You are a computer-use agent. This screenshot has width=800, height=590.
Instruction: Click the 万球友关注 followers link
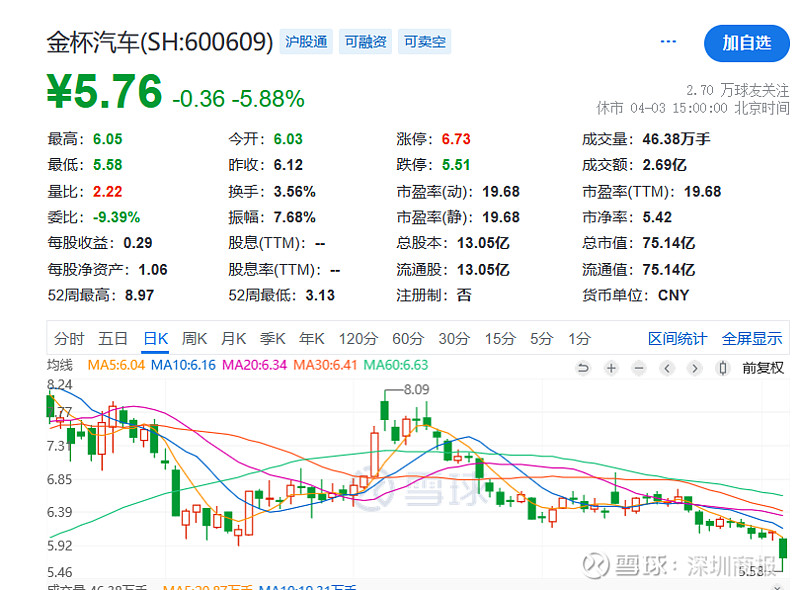point(757,89)
